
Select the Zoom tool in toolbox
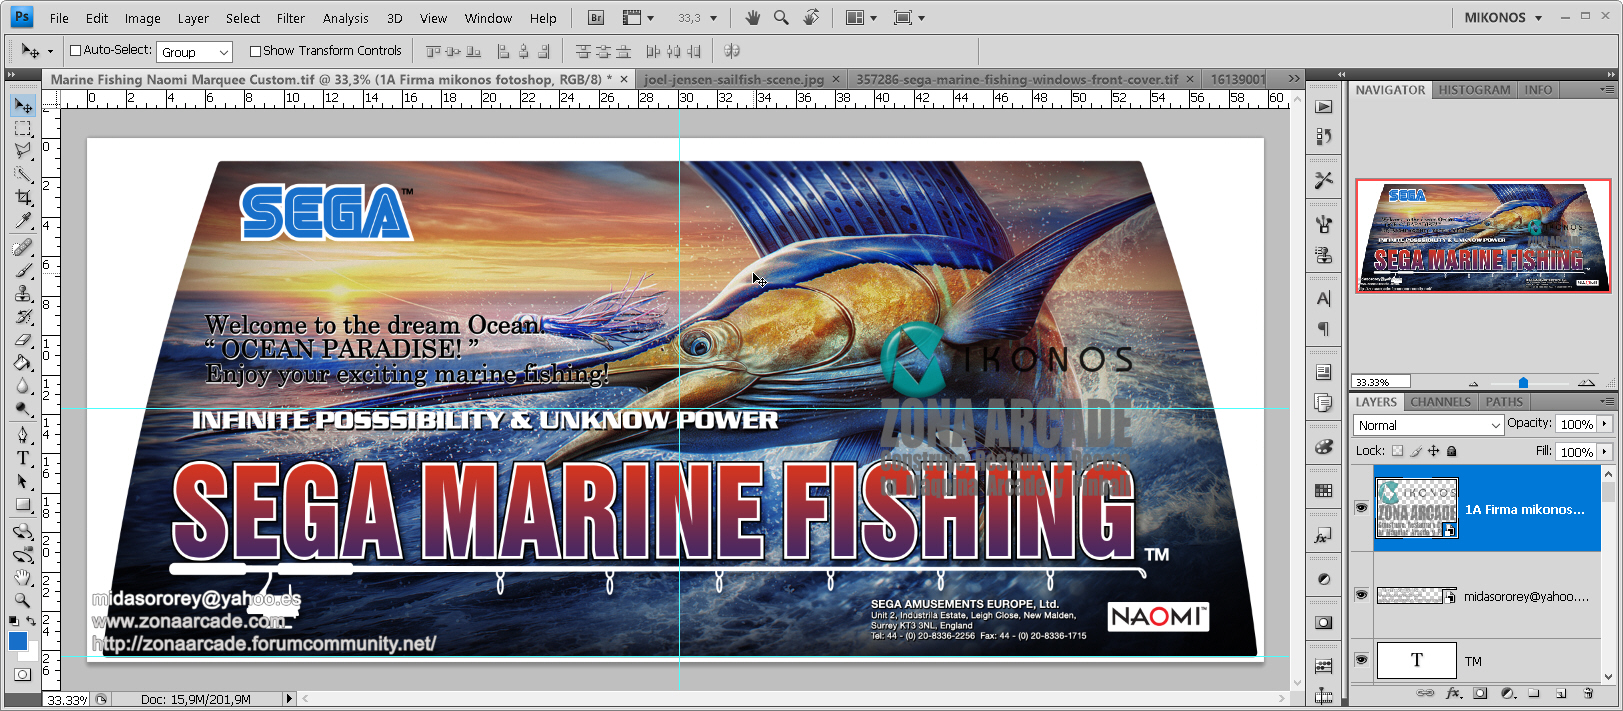coord(23,600)
